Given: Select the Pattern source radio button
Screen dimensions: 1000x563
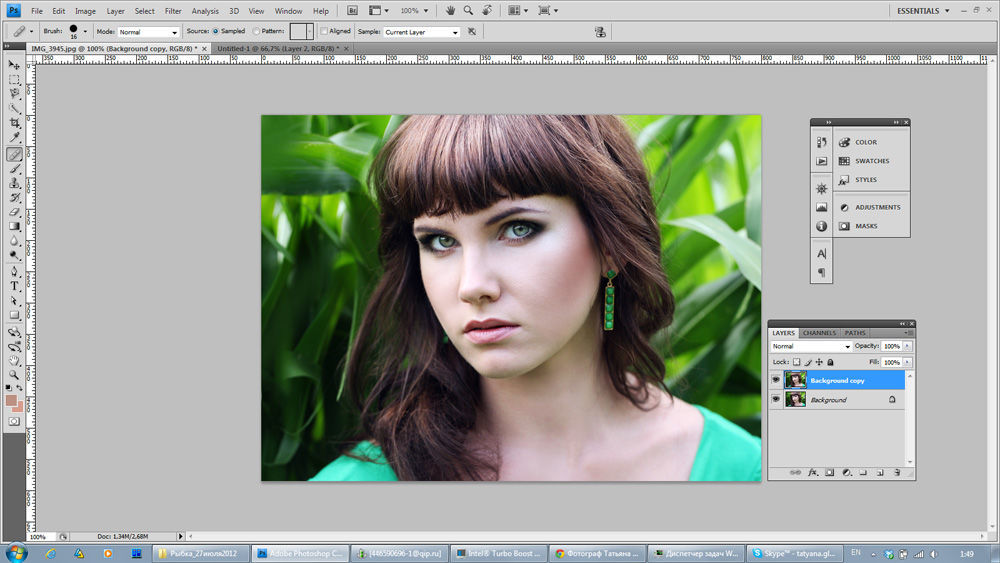Looking at the screenshot, I should click(x=257, y=31).
